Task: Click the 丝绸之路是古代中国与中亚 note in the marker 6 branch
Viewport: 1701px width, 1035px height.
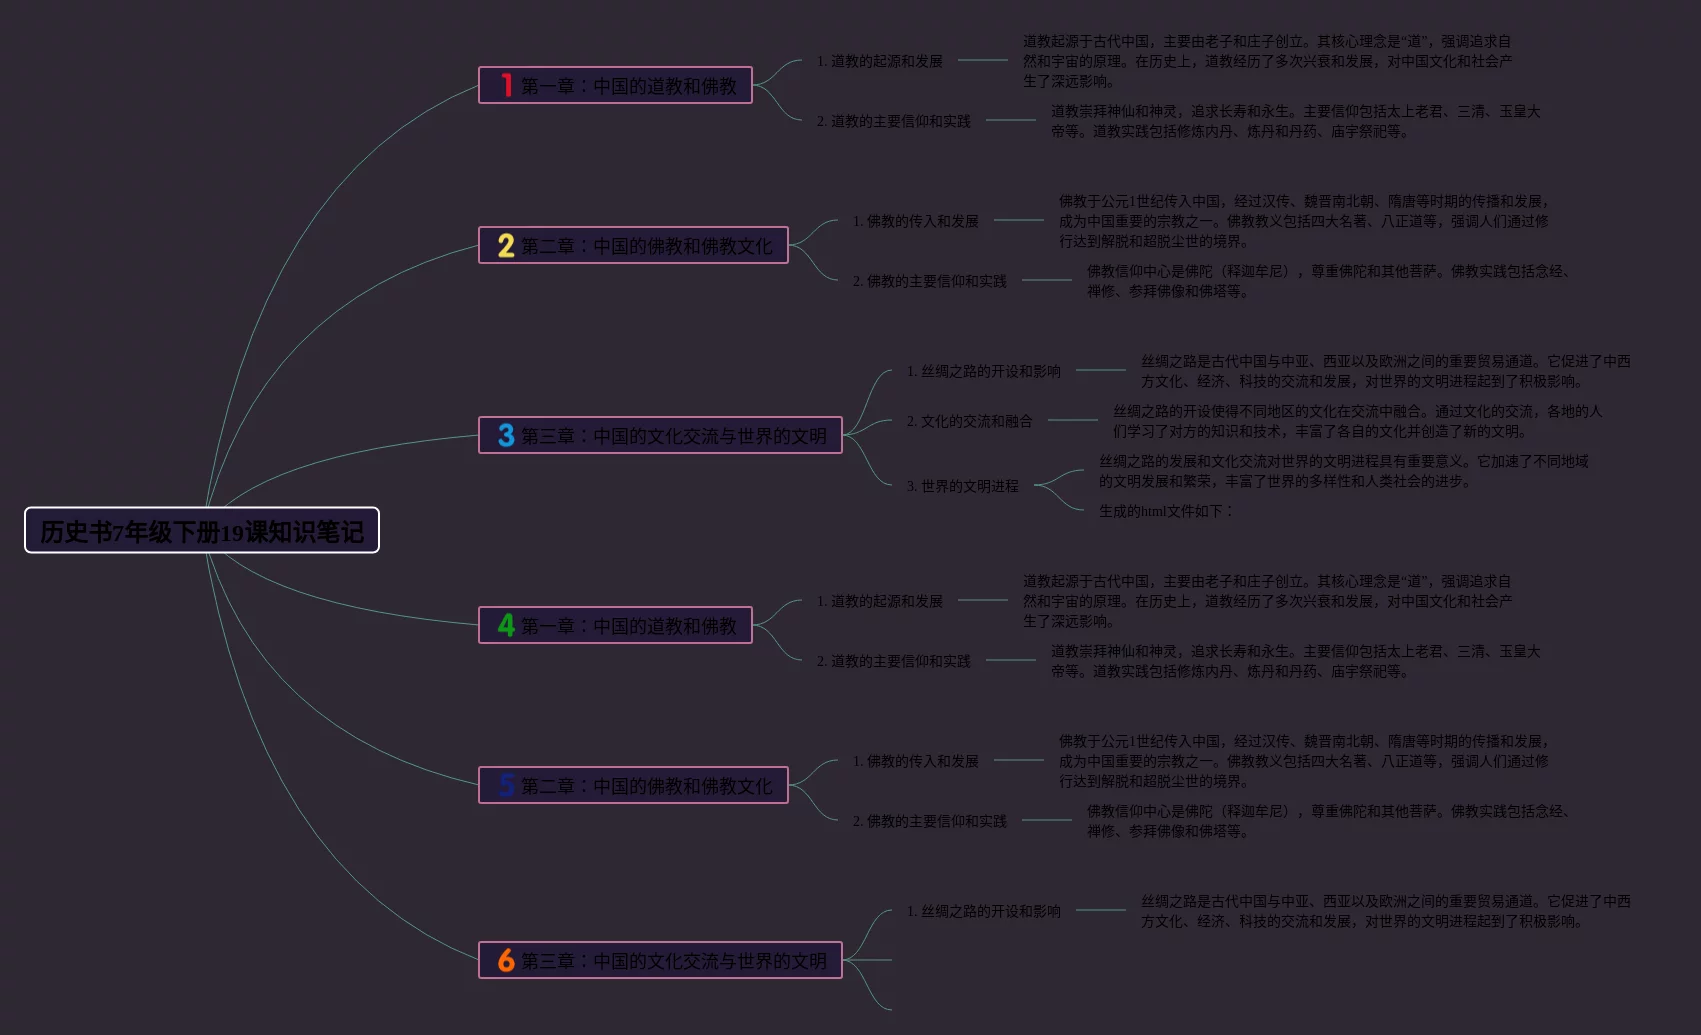Action: point(1385,911)
